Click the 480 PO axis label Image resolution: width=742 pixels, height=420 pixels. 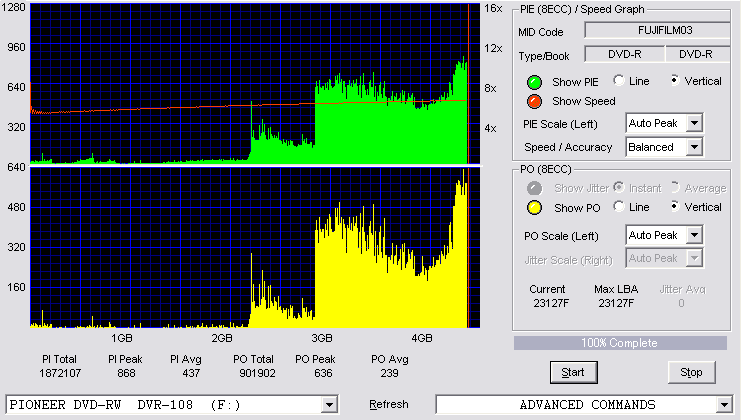click(16, 207)
